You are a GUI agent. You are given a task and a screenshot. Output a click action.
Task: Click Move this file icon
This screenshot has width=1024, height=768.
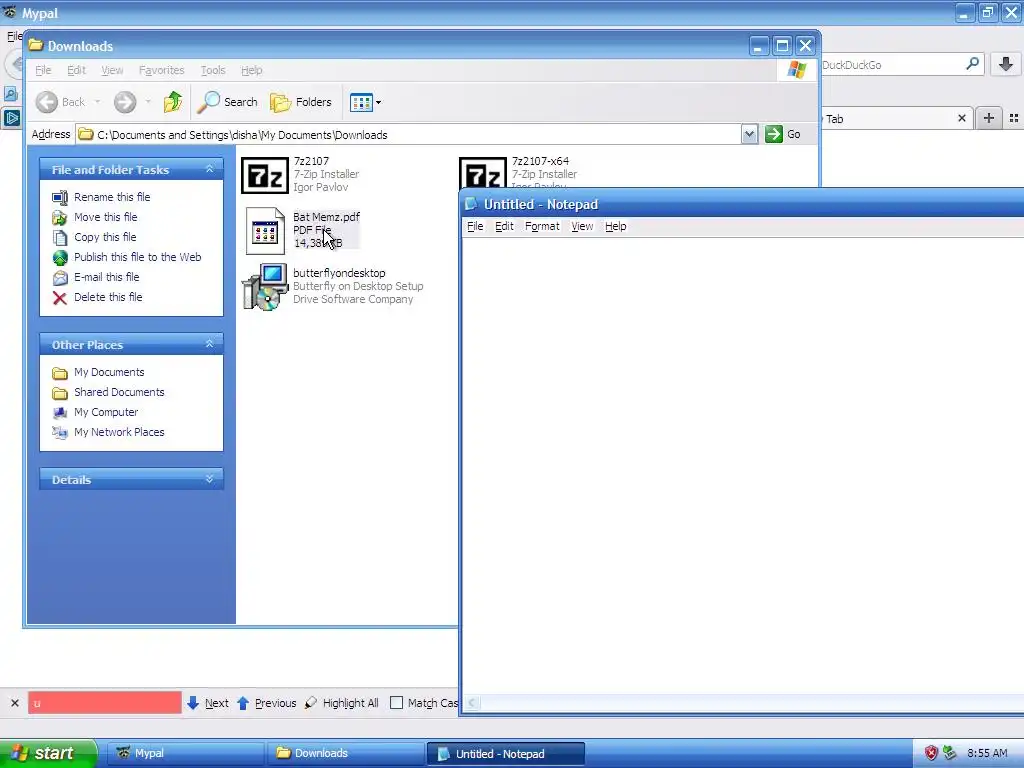60,217
